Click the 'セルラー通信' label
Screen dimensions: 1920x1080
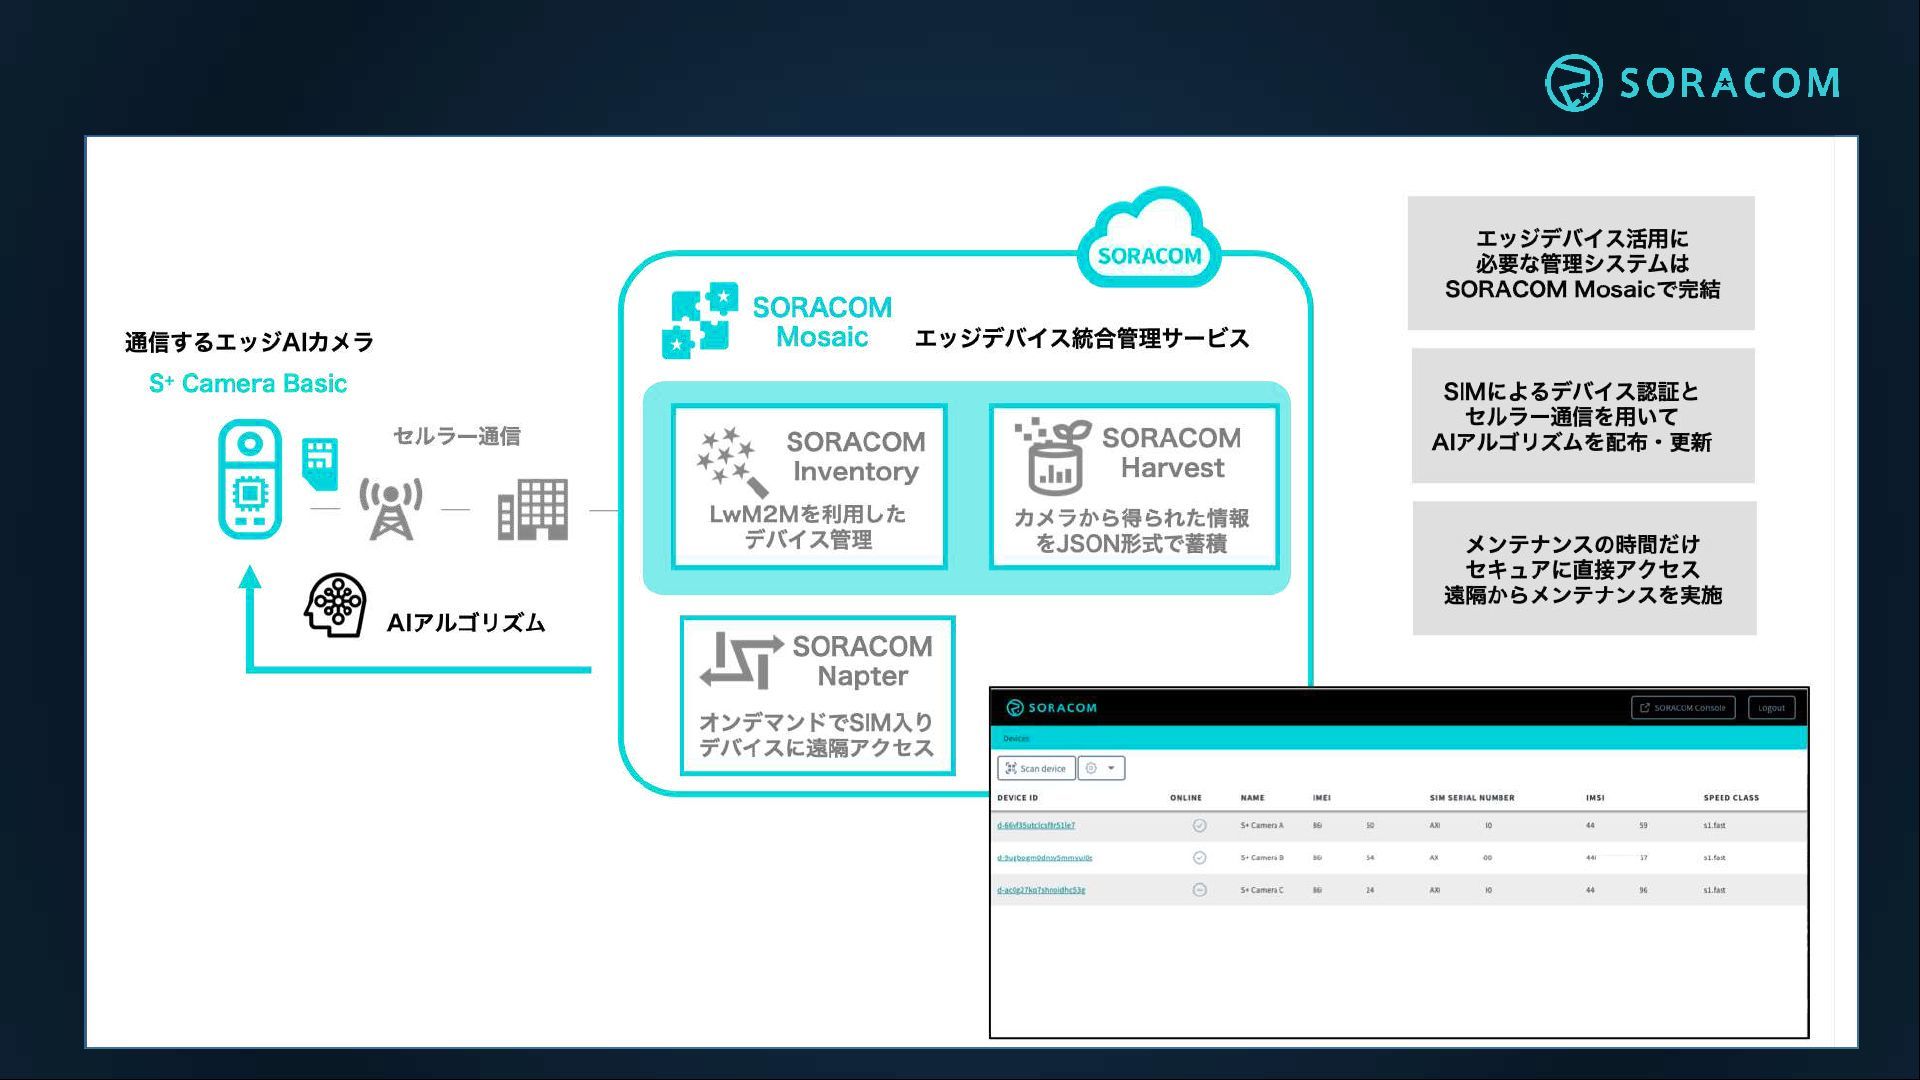coord(456,436)
